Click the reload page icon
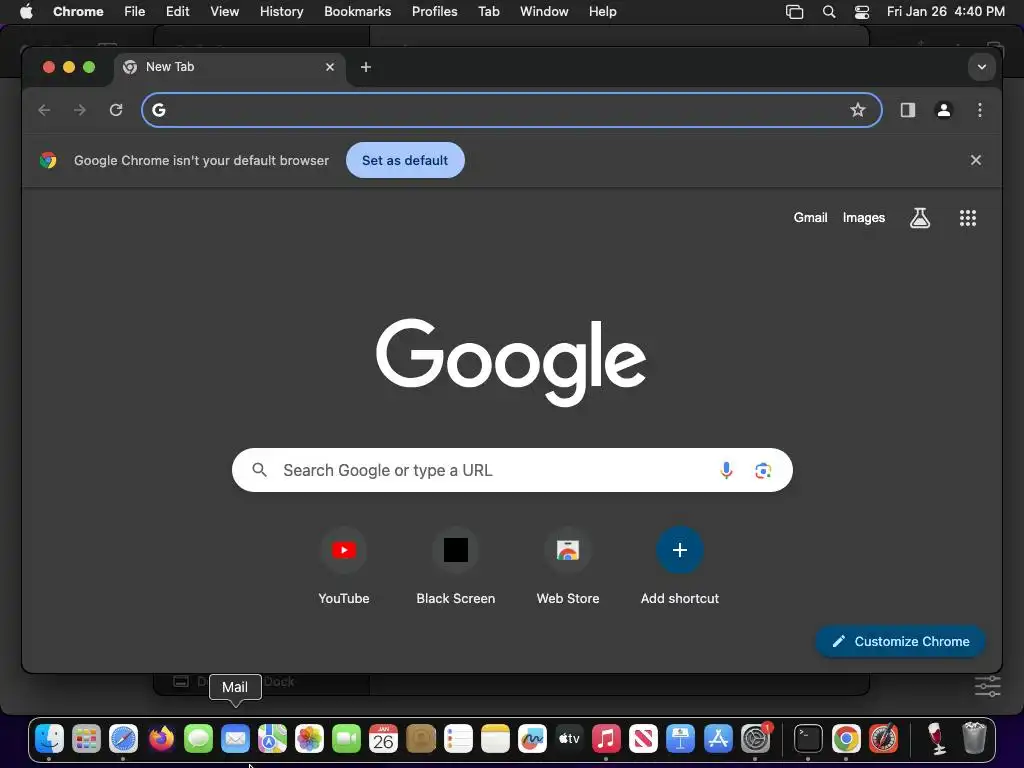This screenshot has height=768, width=1024. click(x=116, y=110)
